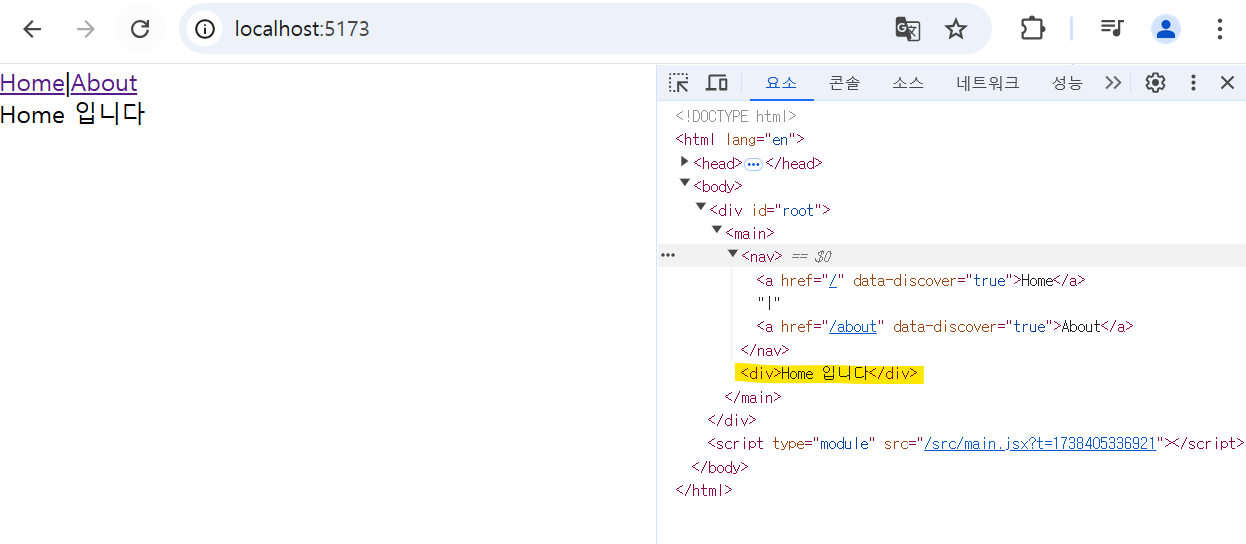Viewport: 1246px width, 544px height.
Task: Click the "Home 입니다" page text
Action: (72, 114)
